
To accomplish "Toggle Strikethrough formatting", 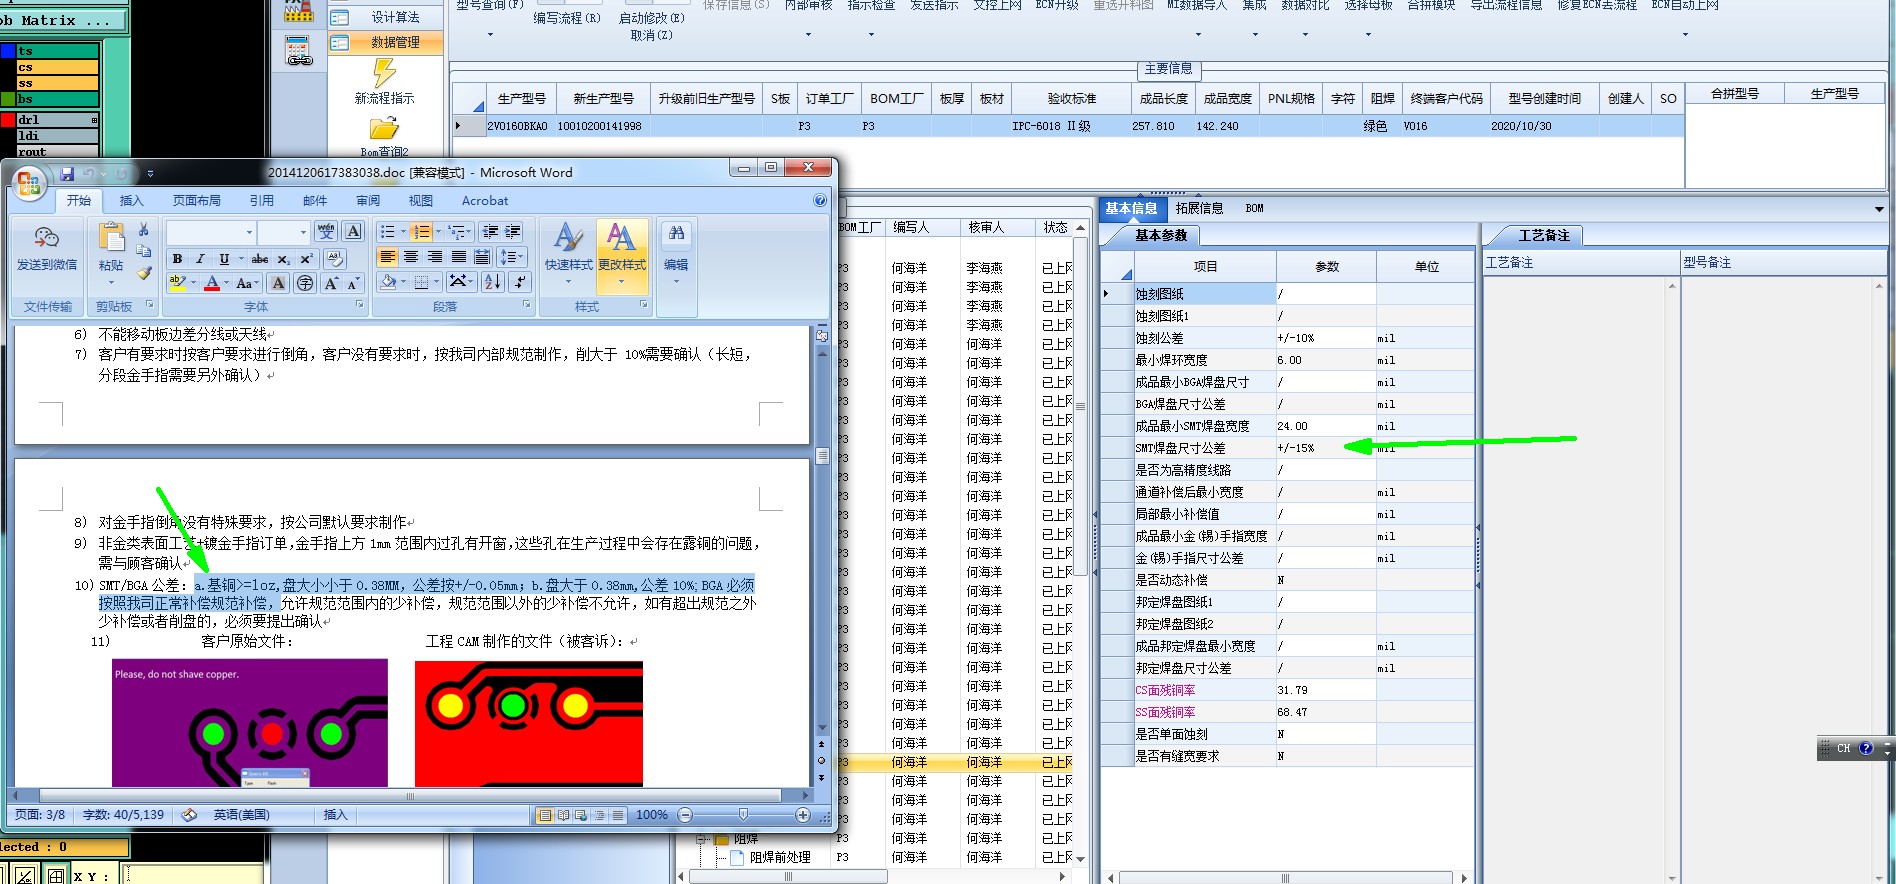I will (260, 258).
